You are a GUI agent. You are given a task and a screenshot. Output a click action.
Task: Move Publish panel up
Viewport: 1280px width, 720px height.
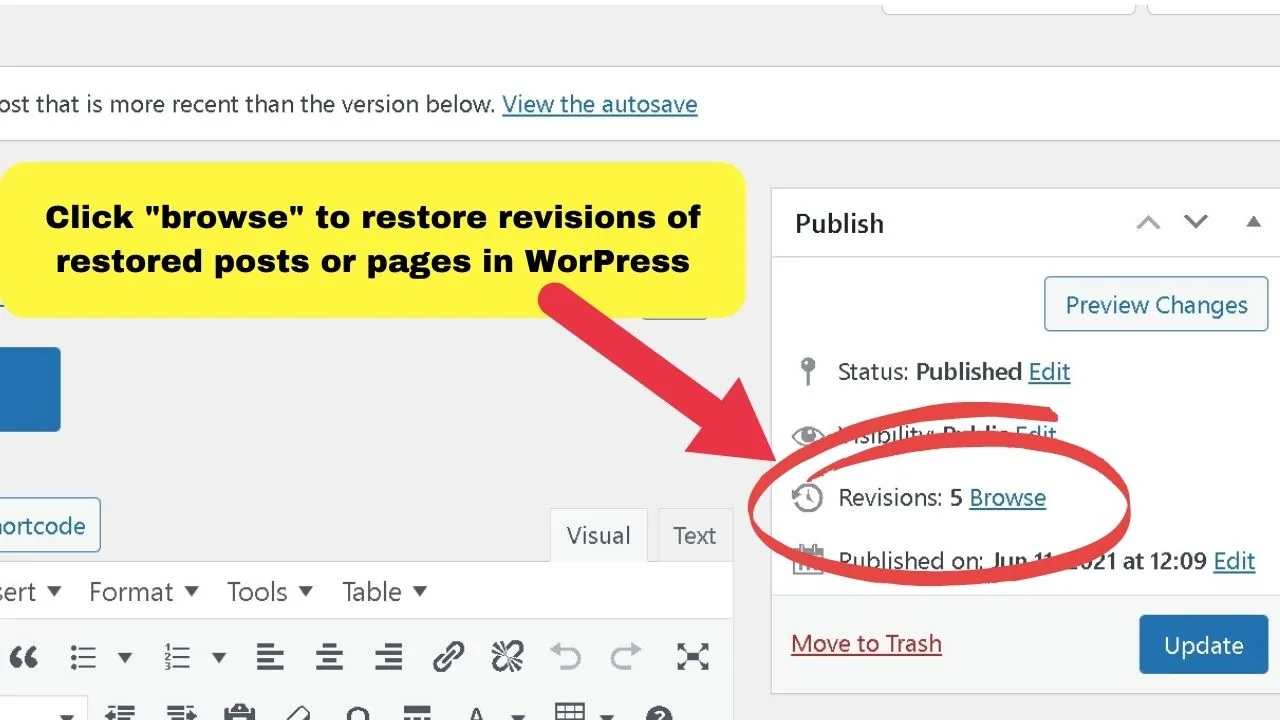(1148, 222)
